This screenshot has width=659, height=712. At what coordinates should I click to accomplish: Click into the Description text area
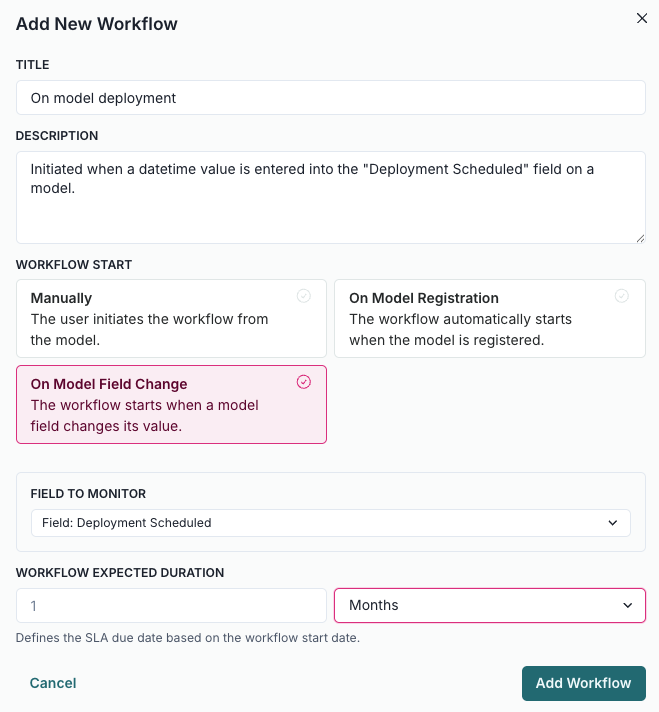tap(330, 197)
